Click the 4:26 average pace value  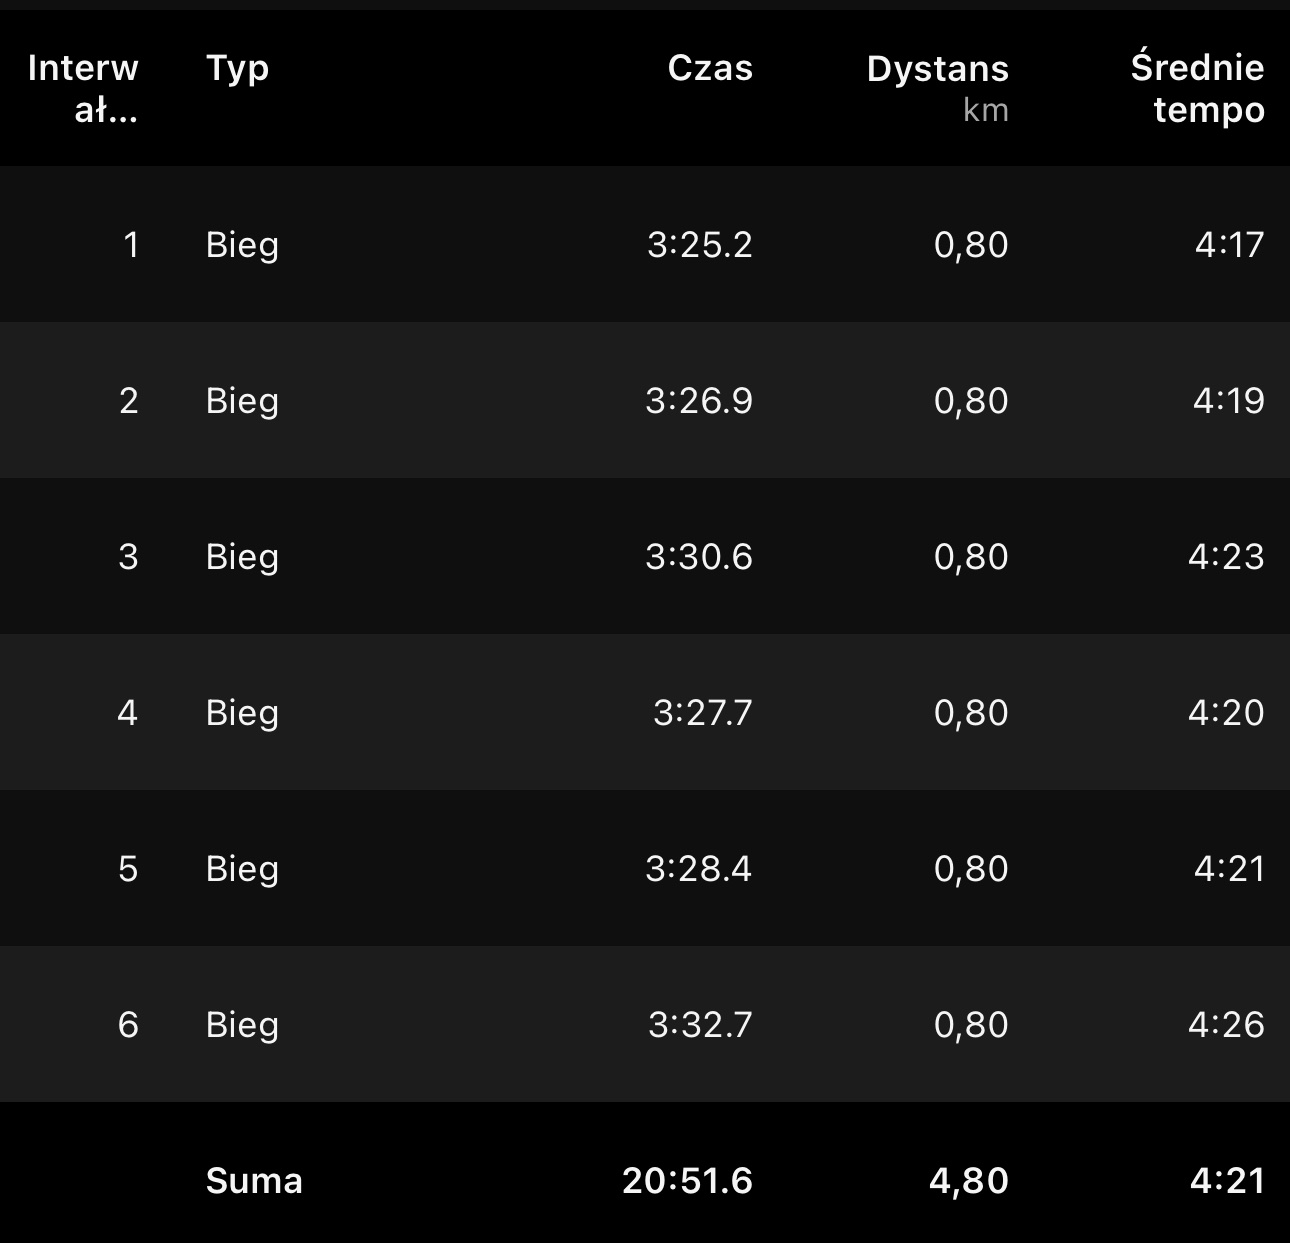1226,1025
